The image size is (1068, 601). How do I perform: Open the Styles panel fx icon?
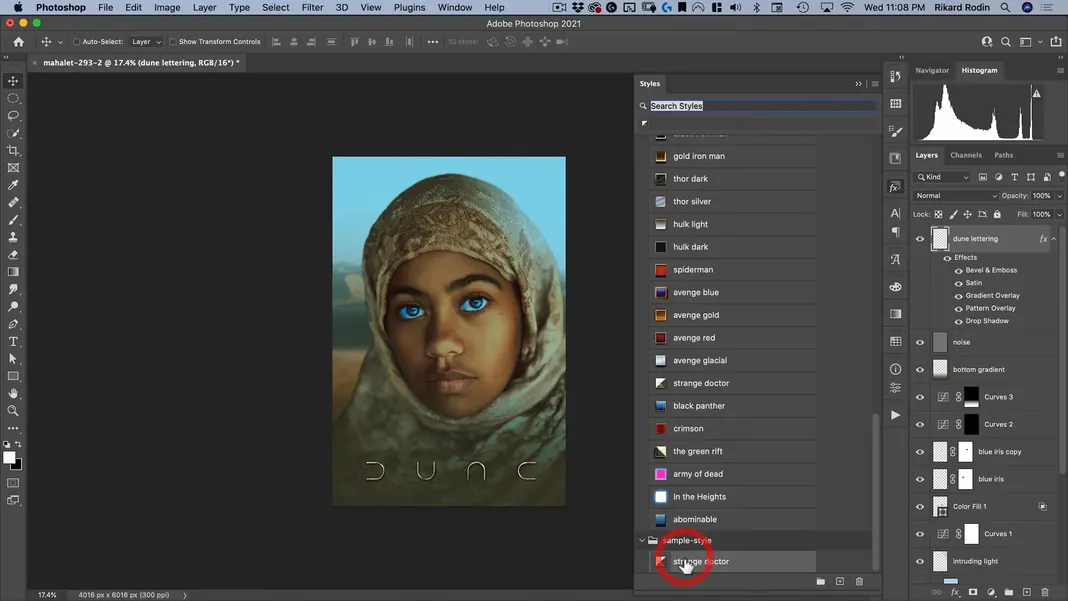point(895,187)
